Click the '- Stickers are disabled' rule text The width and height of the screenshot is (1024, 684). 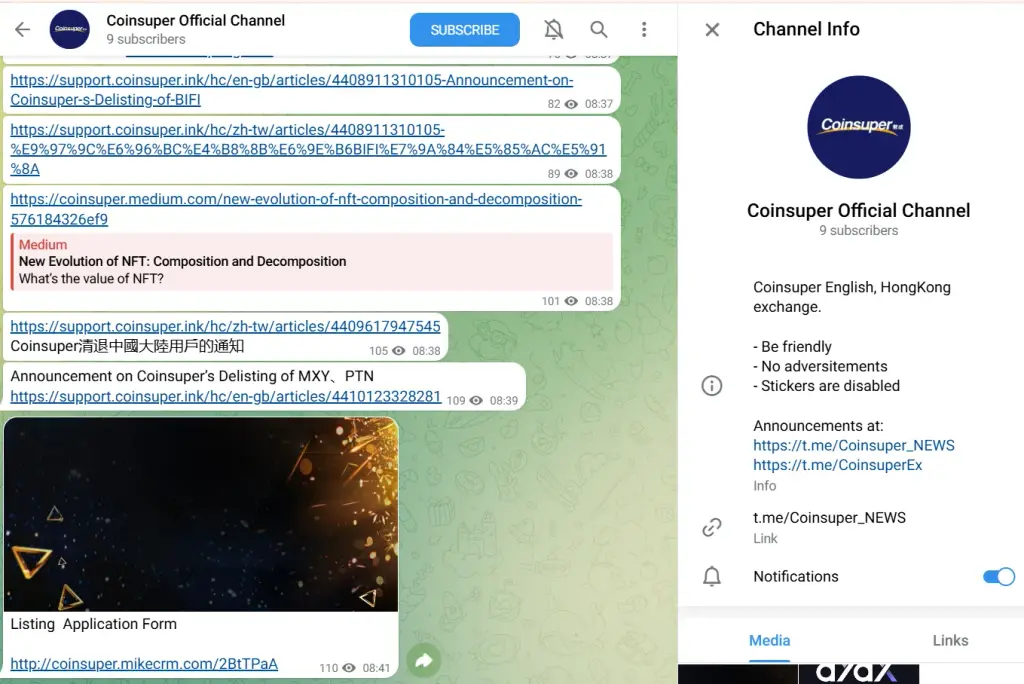(826, 386)
